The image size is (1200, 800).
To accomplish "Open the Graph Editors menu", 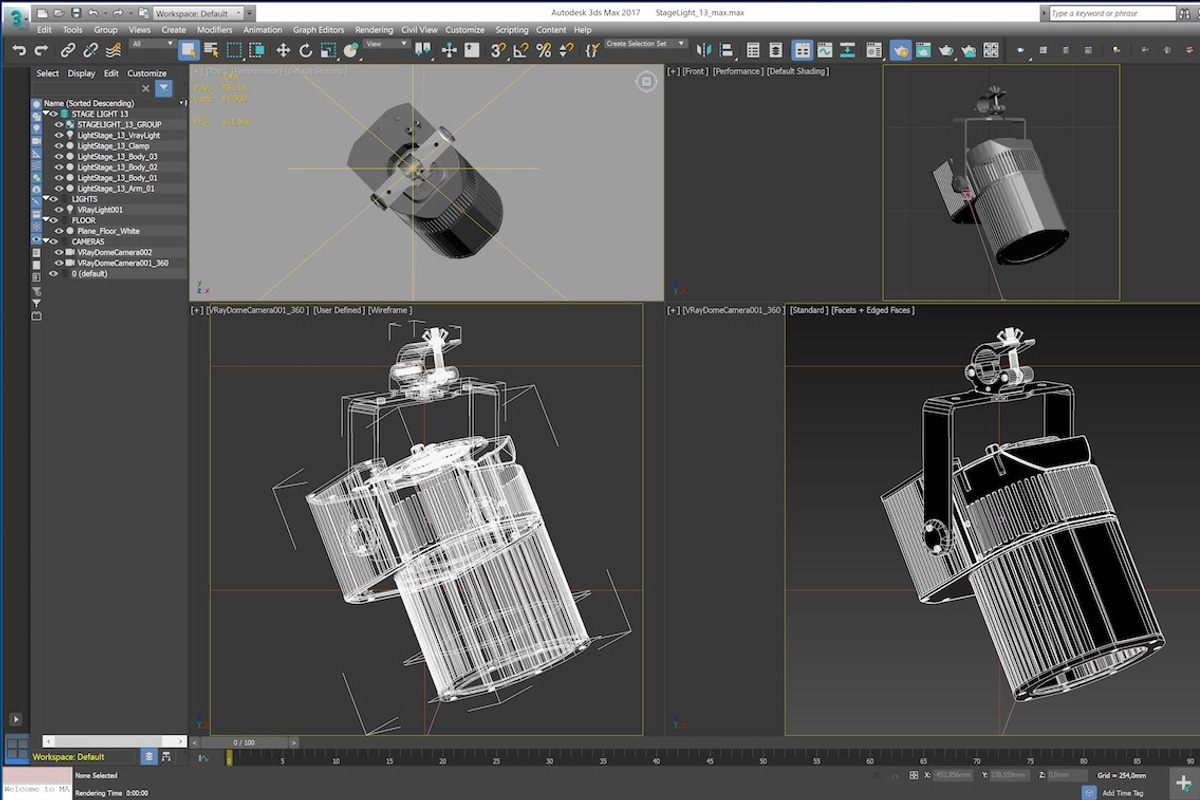I will [x=318, y=30].
